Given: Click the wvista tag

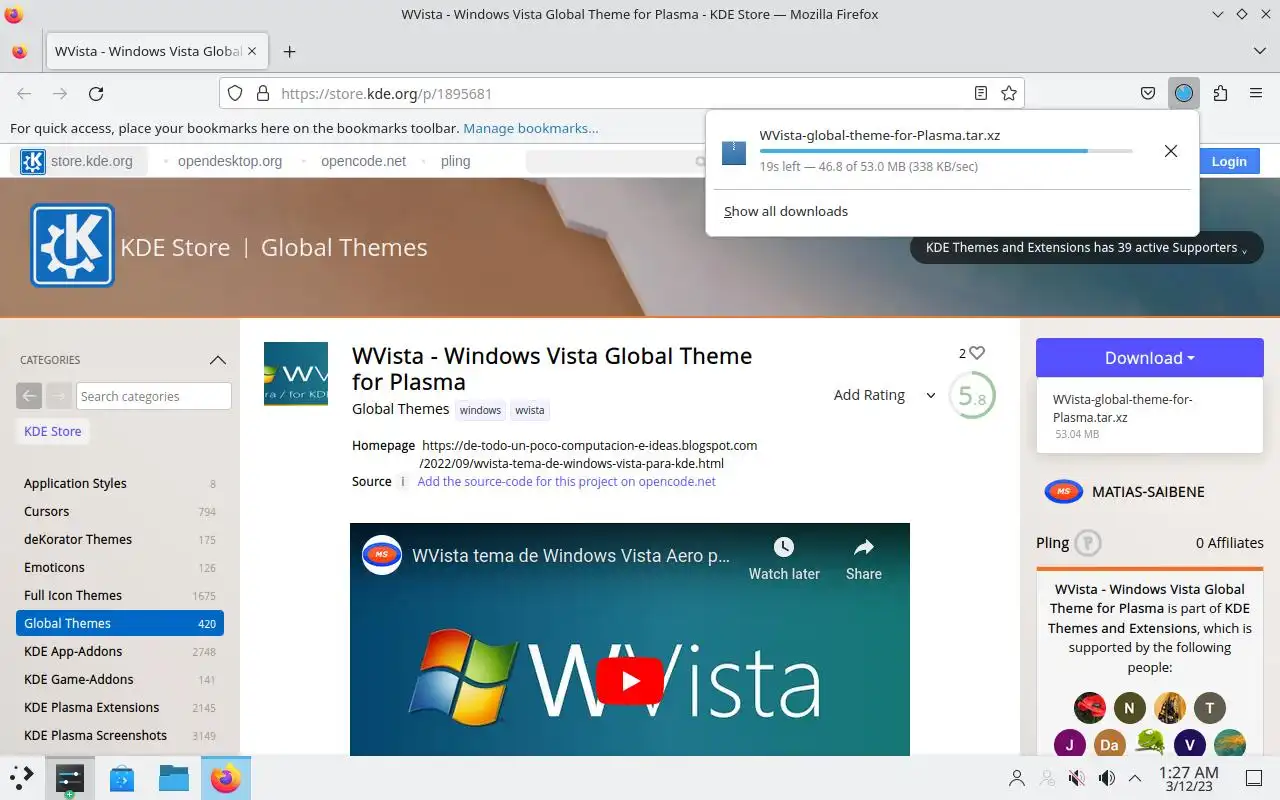Looking at the screenshot, I should point(530,410).
